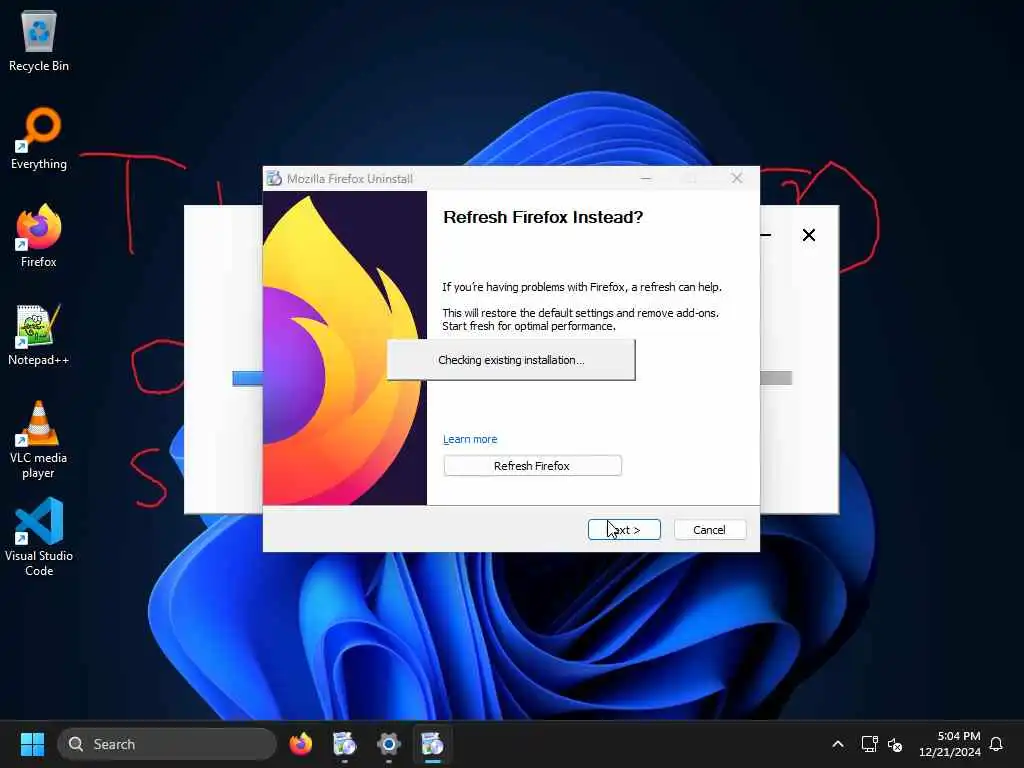
Task: Open Firefox from the taskbar
Action: (301, 744)
